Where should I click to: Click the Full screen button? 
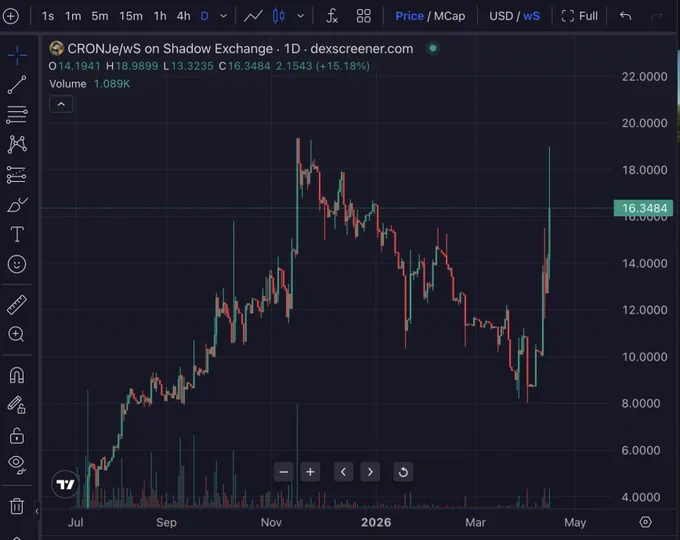coord(579,16)
